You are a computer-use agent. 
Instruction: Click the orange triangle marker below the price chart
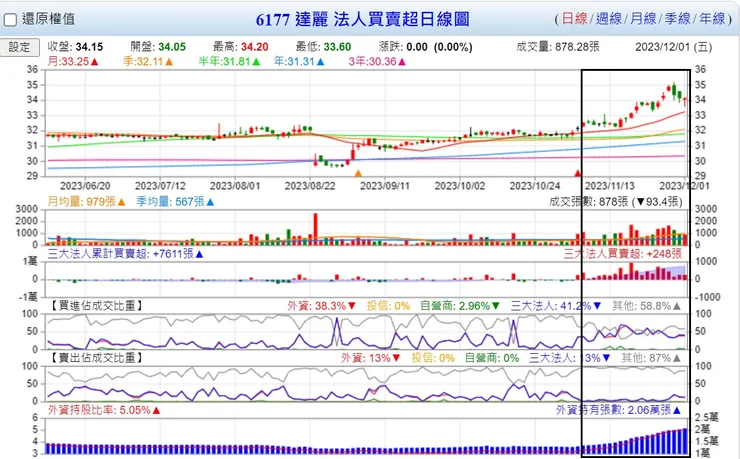click(358, 173)
